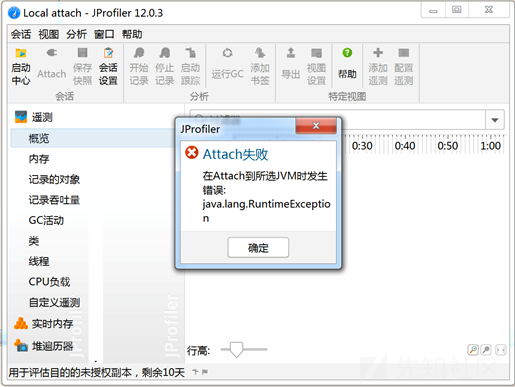Image resolution: width=515 pixels, height=387 pixels.
Task: Select 内存 in telemetry list
Action: coord(39,159)
